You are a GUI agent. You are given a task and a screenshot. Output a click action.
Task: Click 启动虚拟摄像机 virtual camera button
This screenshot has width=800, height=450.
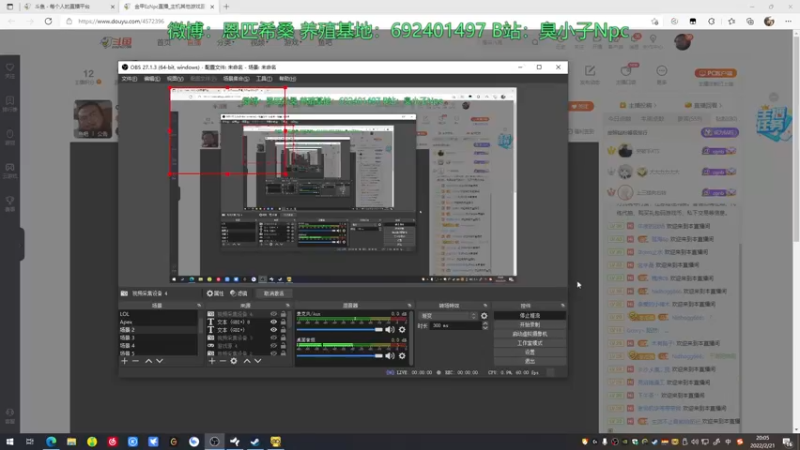(530, 334)
